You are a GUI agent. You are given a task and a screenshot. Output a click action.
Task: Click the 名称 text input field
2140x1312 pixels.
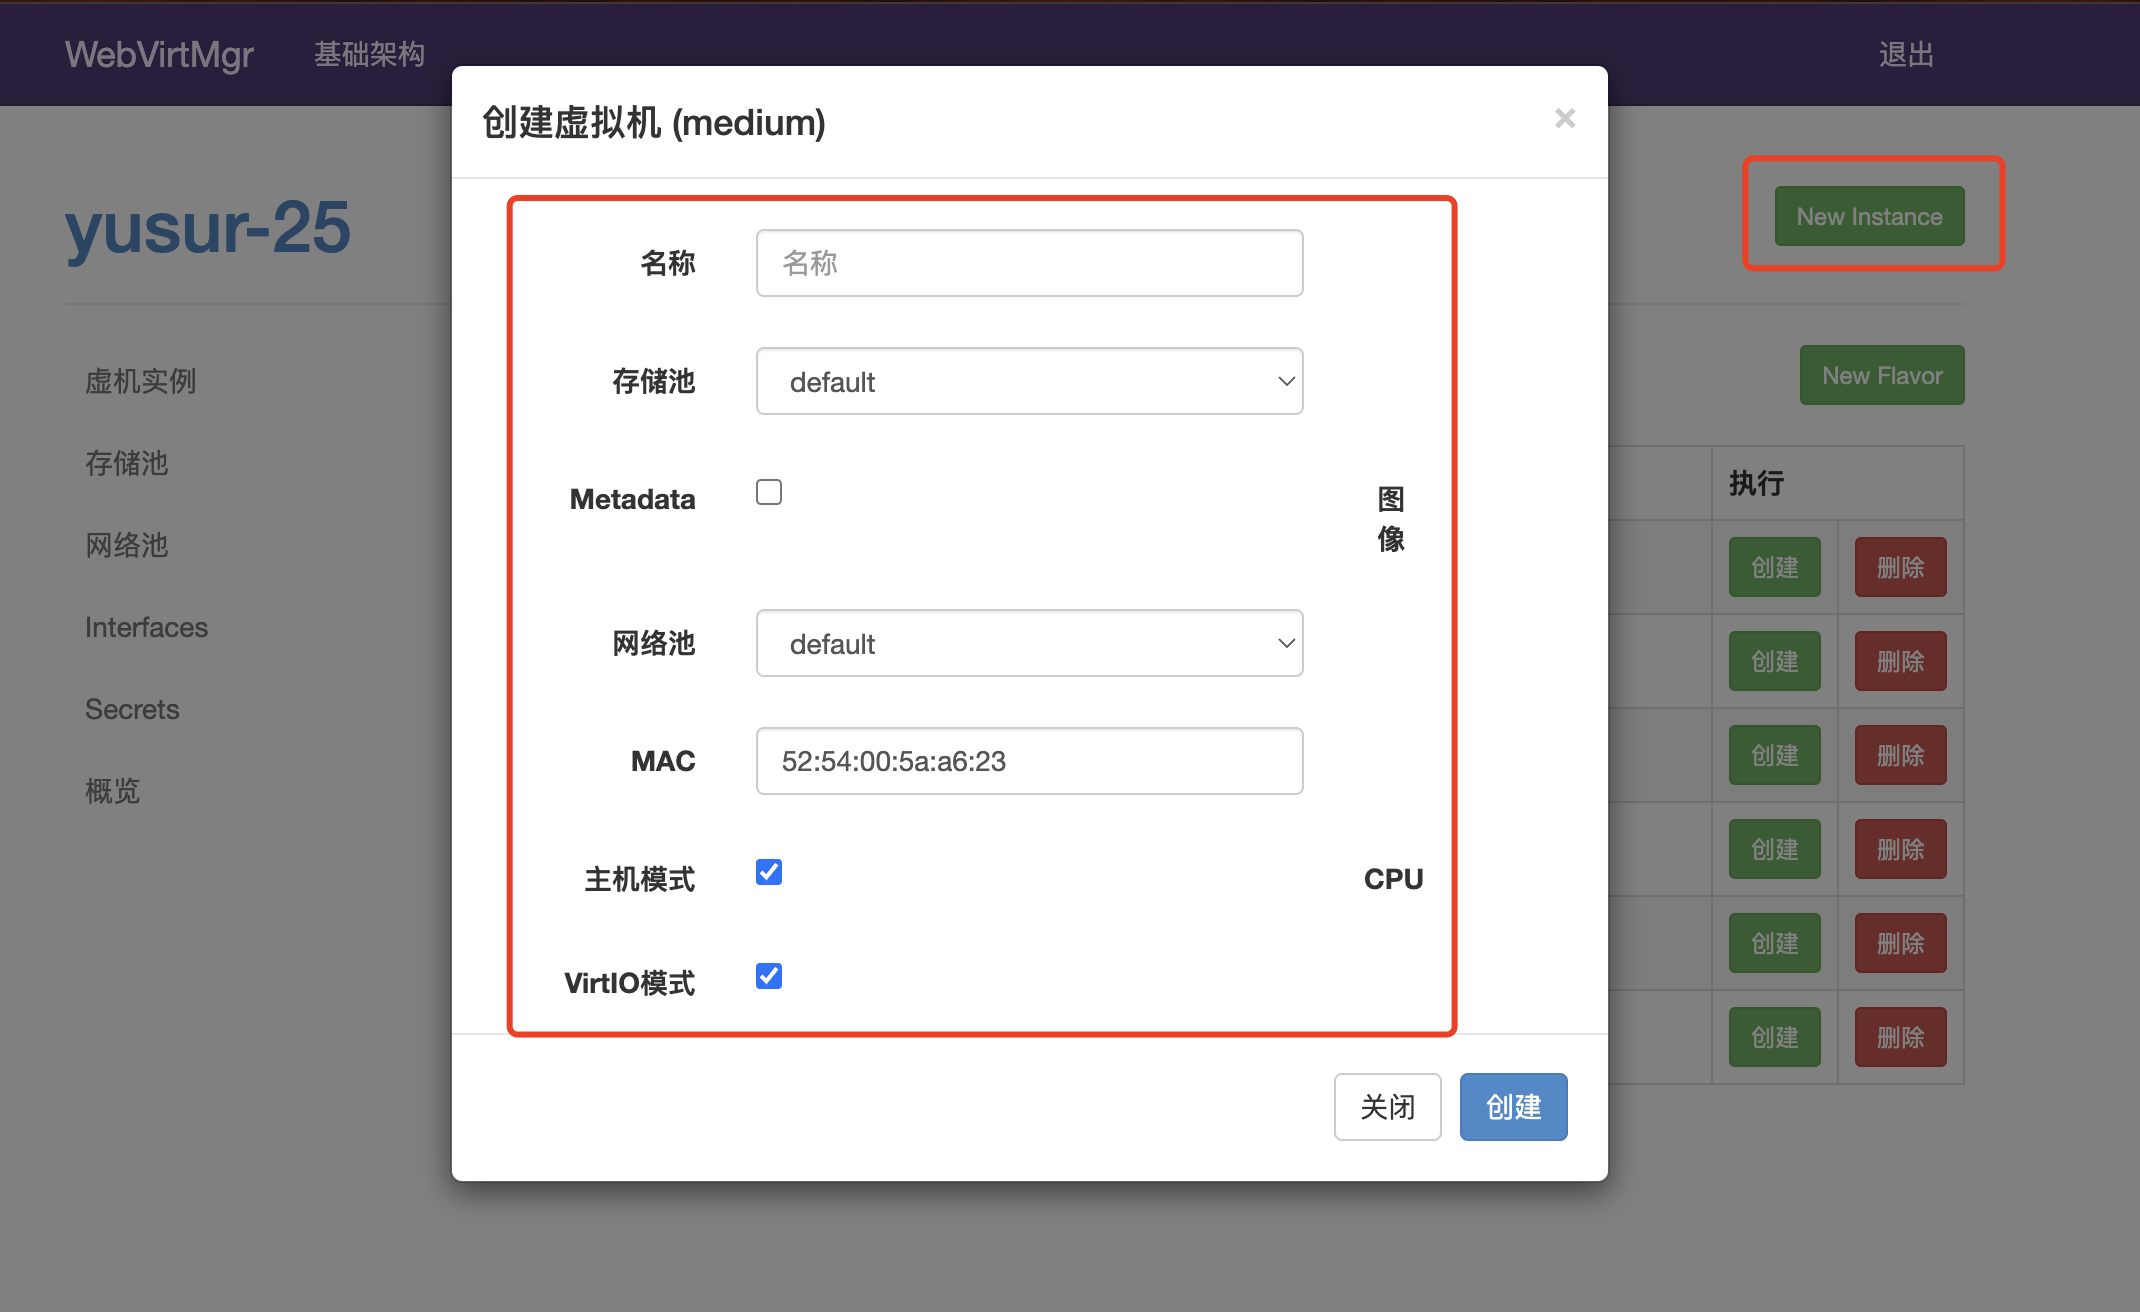pos(1029,263)
